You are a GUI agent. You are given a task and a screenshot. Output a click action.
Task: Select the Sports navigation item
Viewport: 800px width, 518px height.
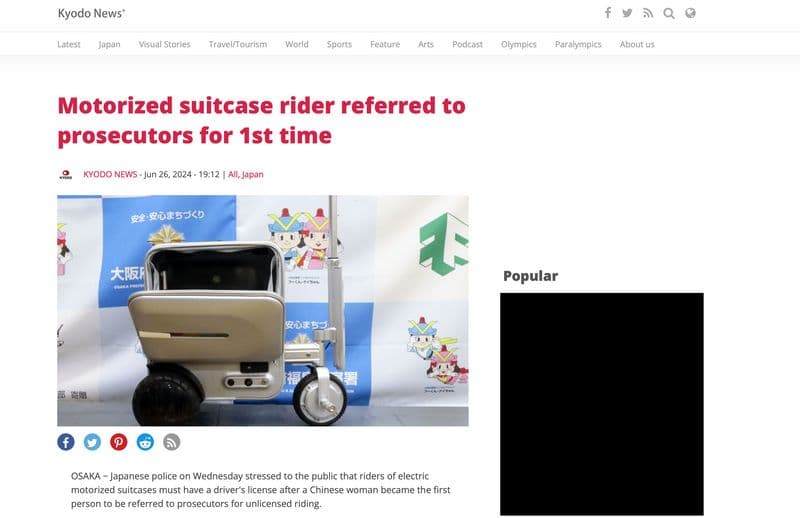tap(339, 44)
